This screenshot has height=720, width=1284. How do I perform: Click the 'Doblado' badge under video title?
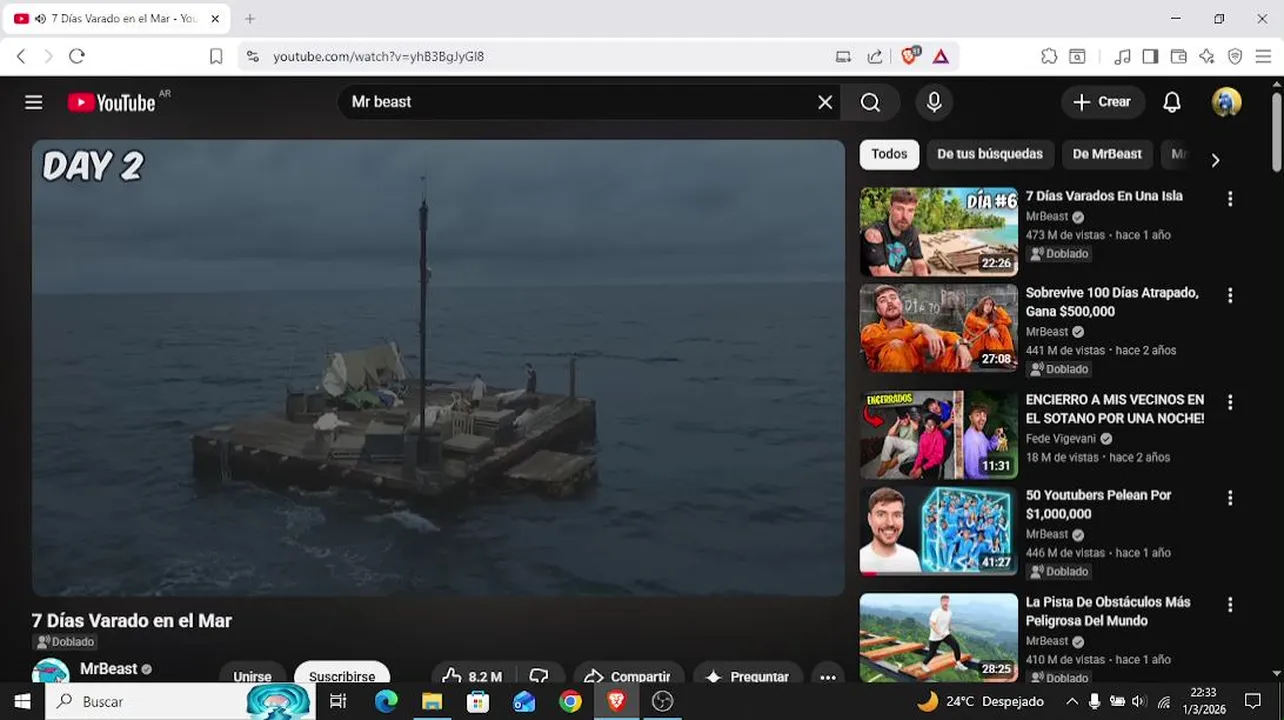[66, 642]
